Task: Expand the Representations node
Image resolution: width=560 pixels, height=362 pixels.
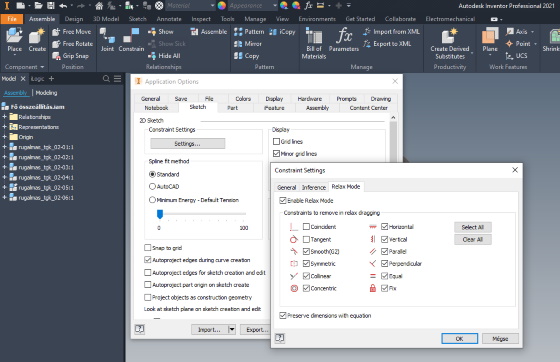Action: pos(4,127)
